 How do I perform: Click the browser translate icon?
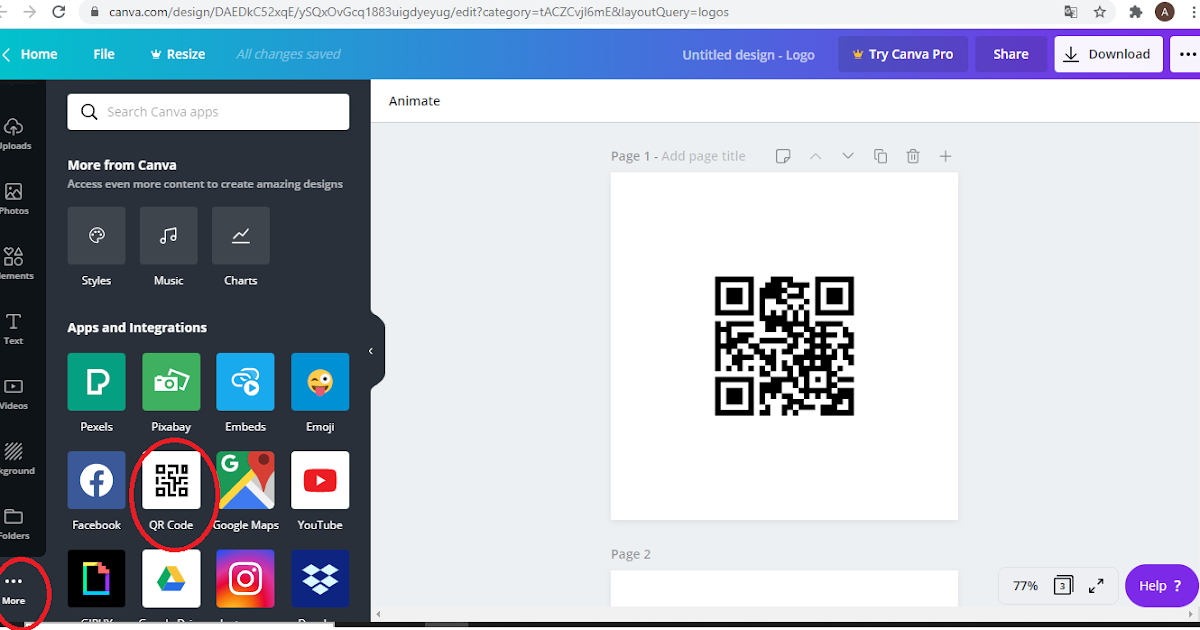1070,12
